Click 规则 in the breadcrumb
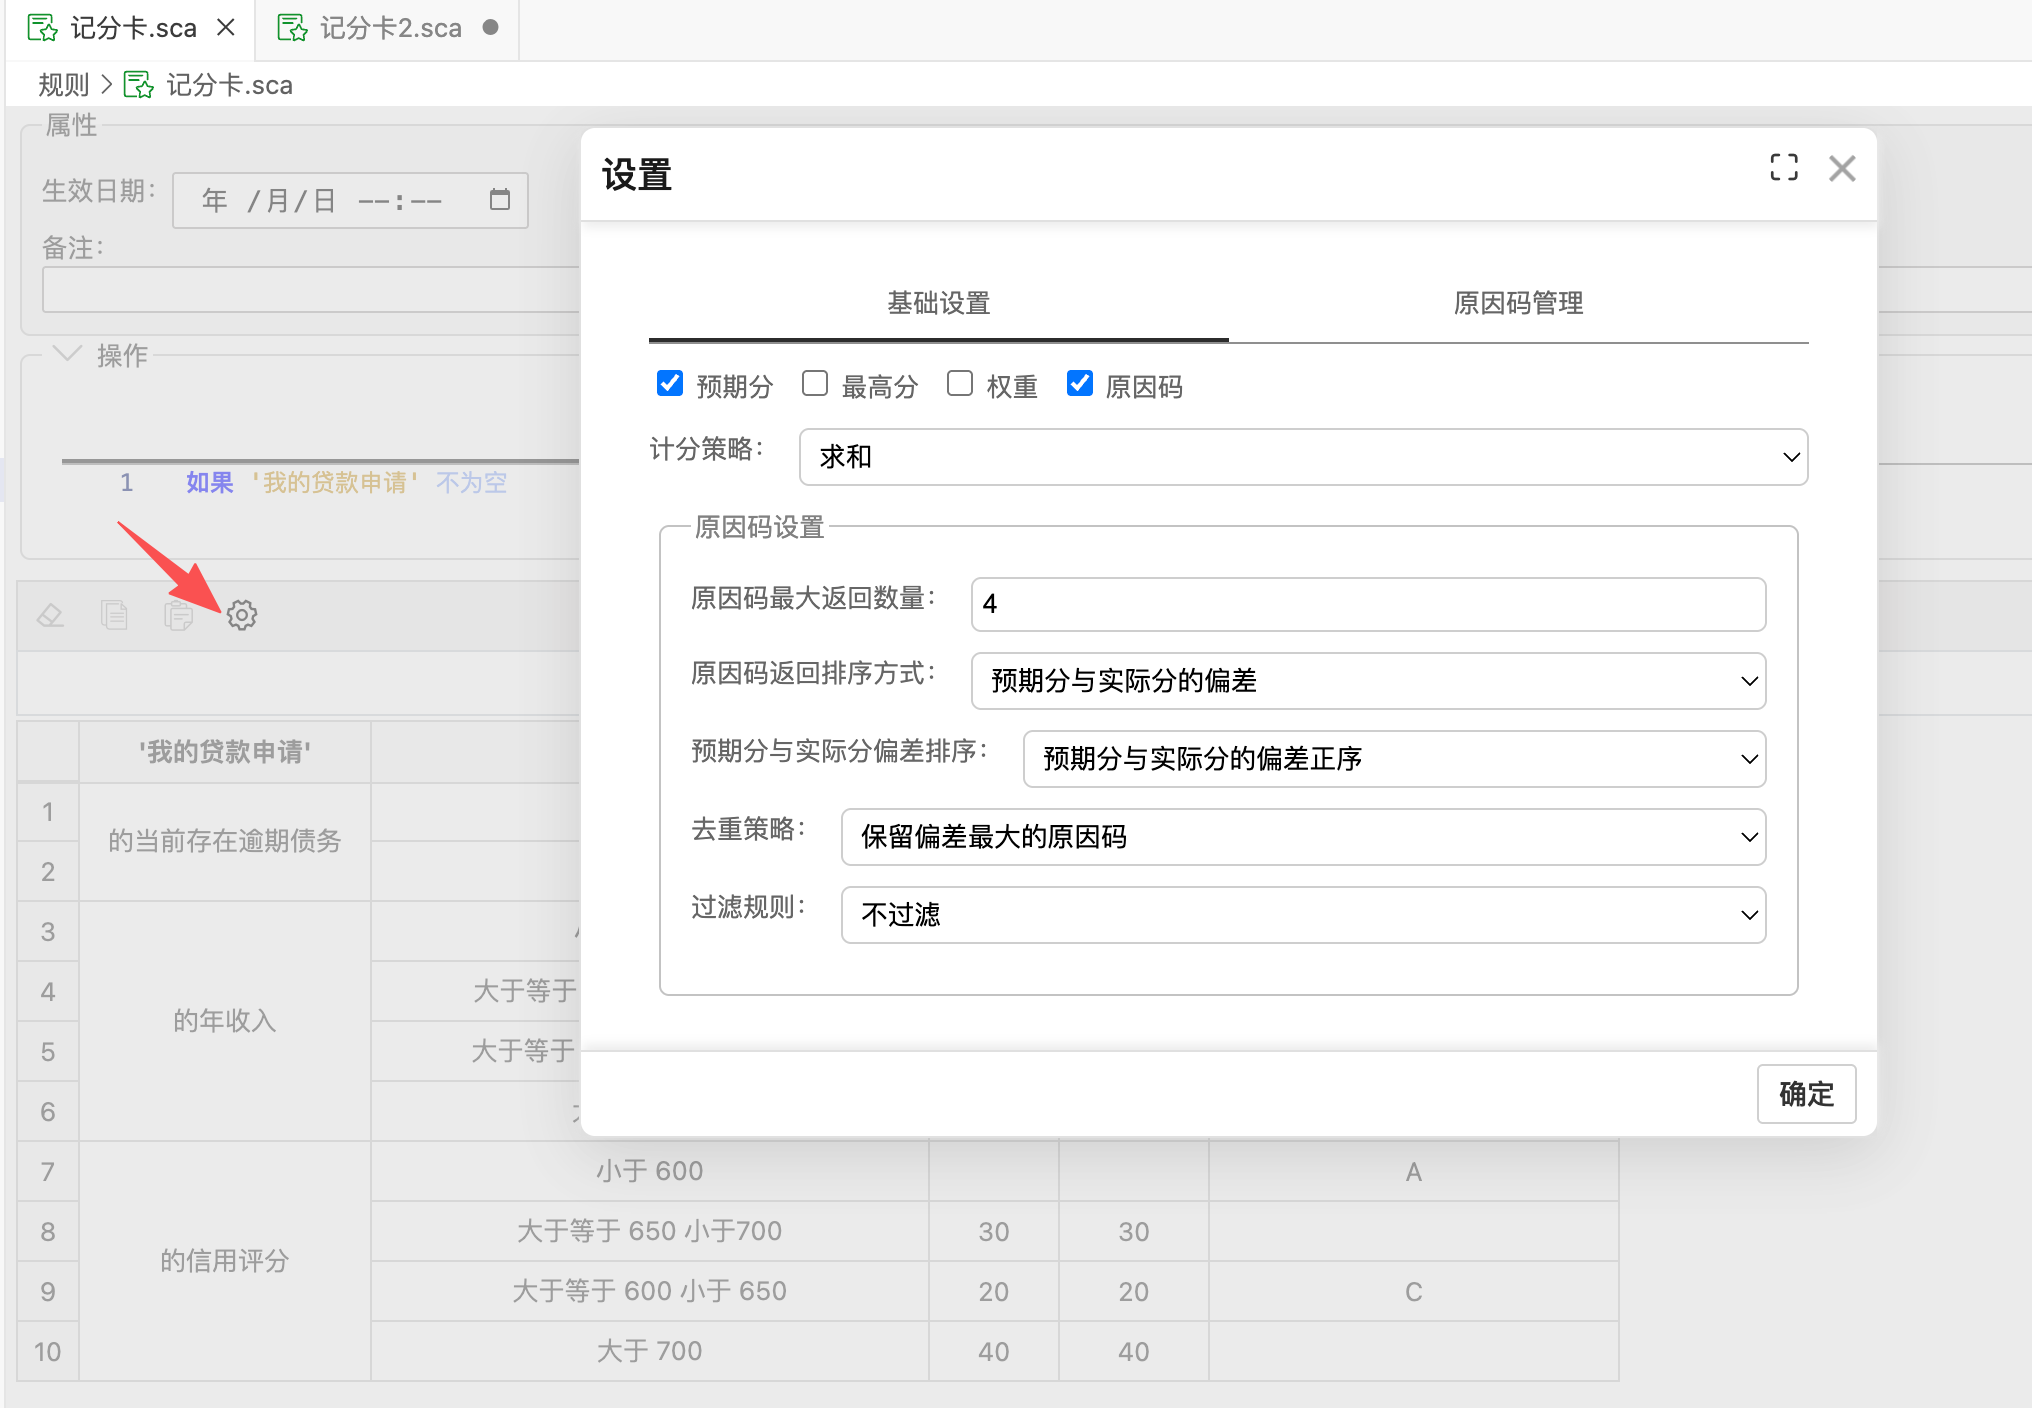The height and width of the screenshot is (1408, 2032). 64,85
